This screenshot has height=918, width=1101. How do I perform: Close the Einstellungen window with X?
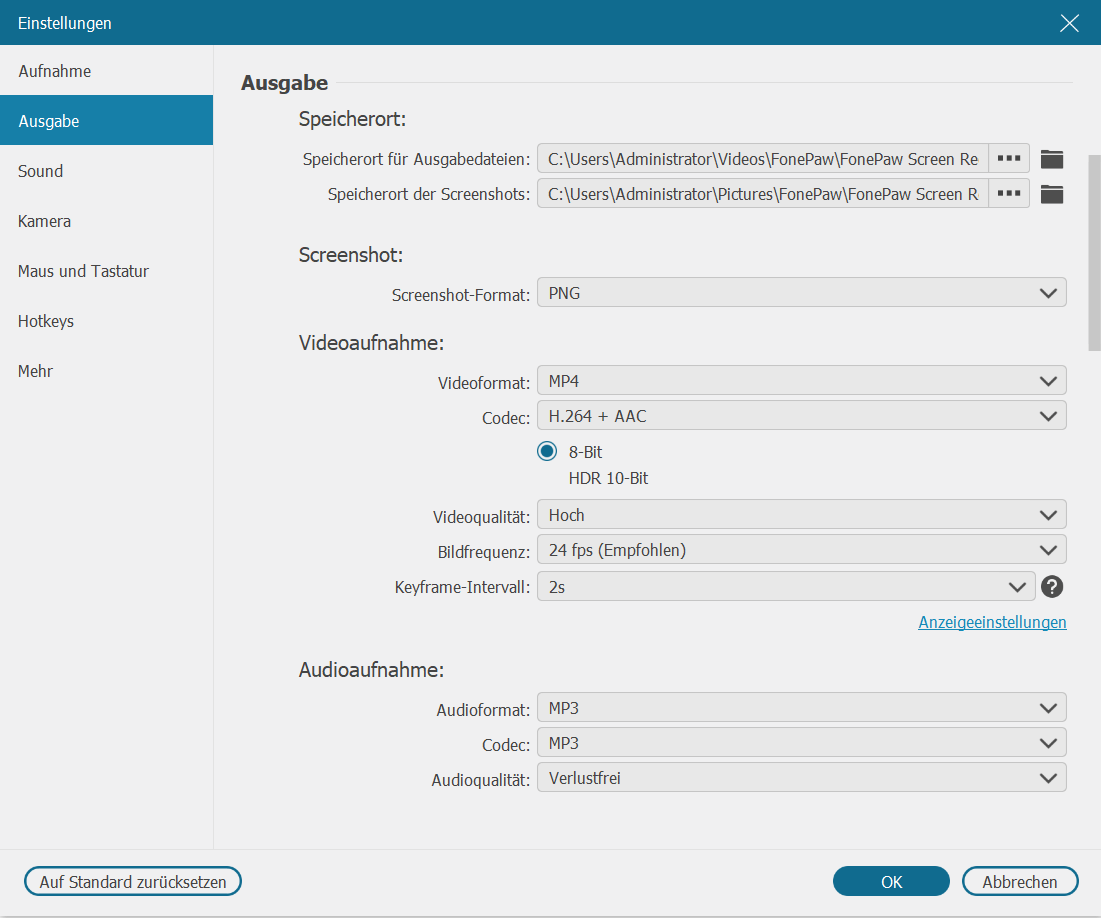(x=1069, y=23)
